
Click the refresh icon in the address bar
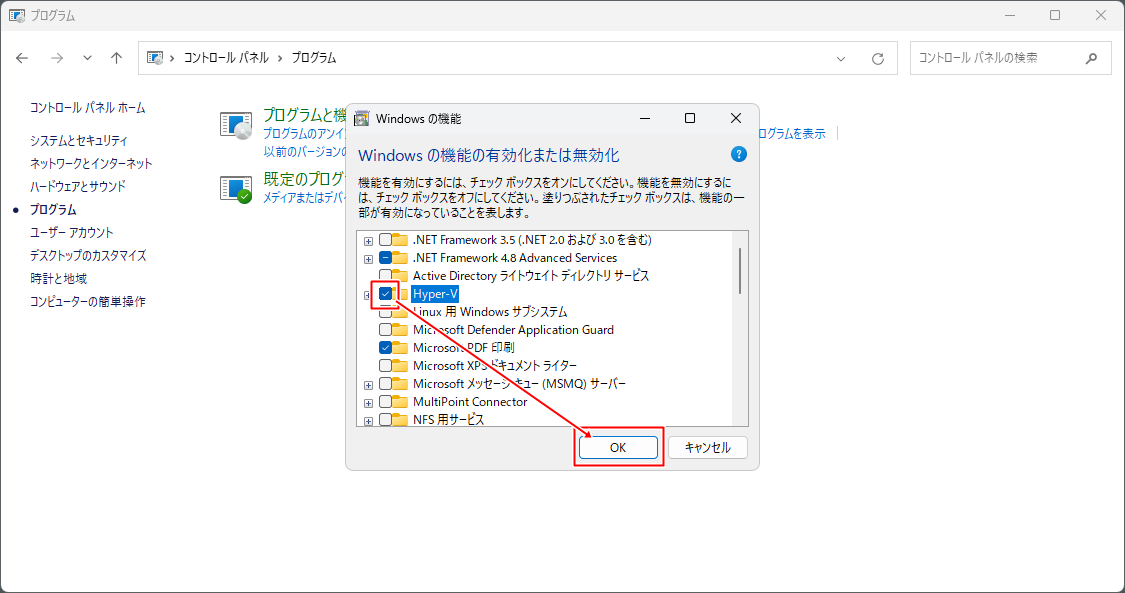coord(877,58)
